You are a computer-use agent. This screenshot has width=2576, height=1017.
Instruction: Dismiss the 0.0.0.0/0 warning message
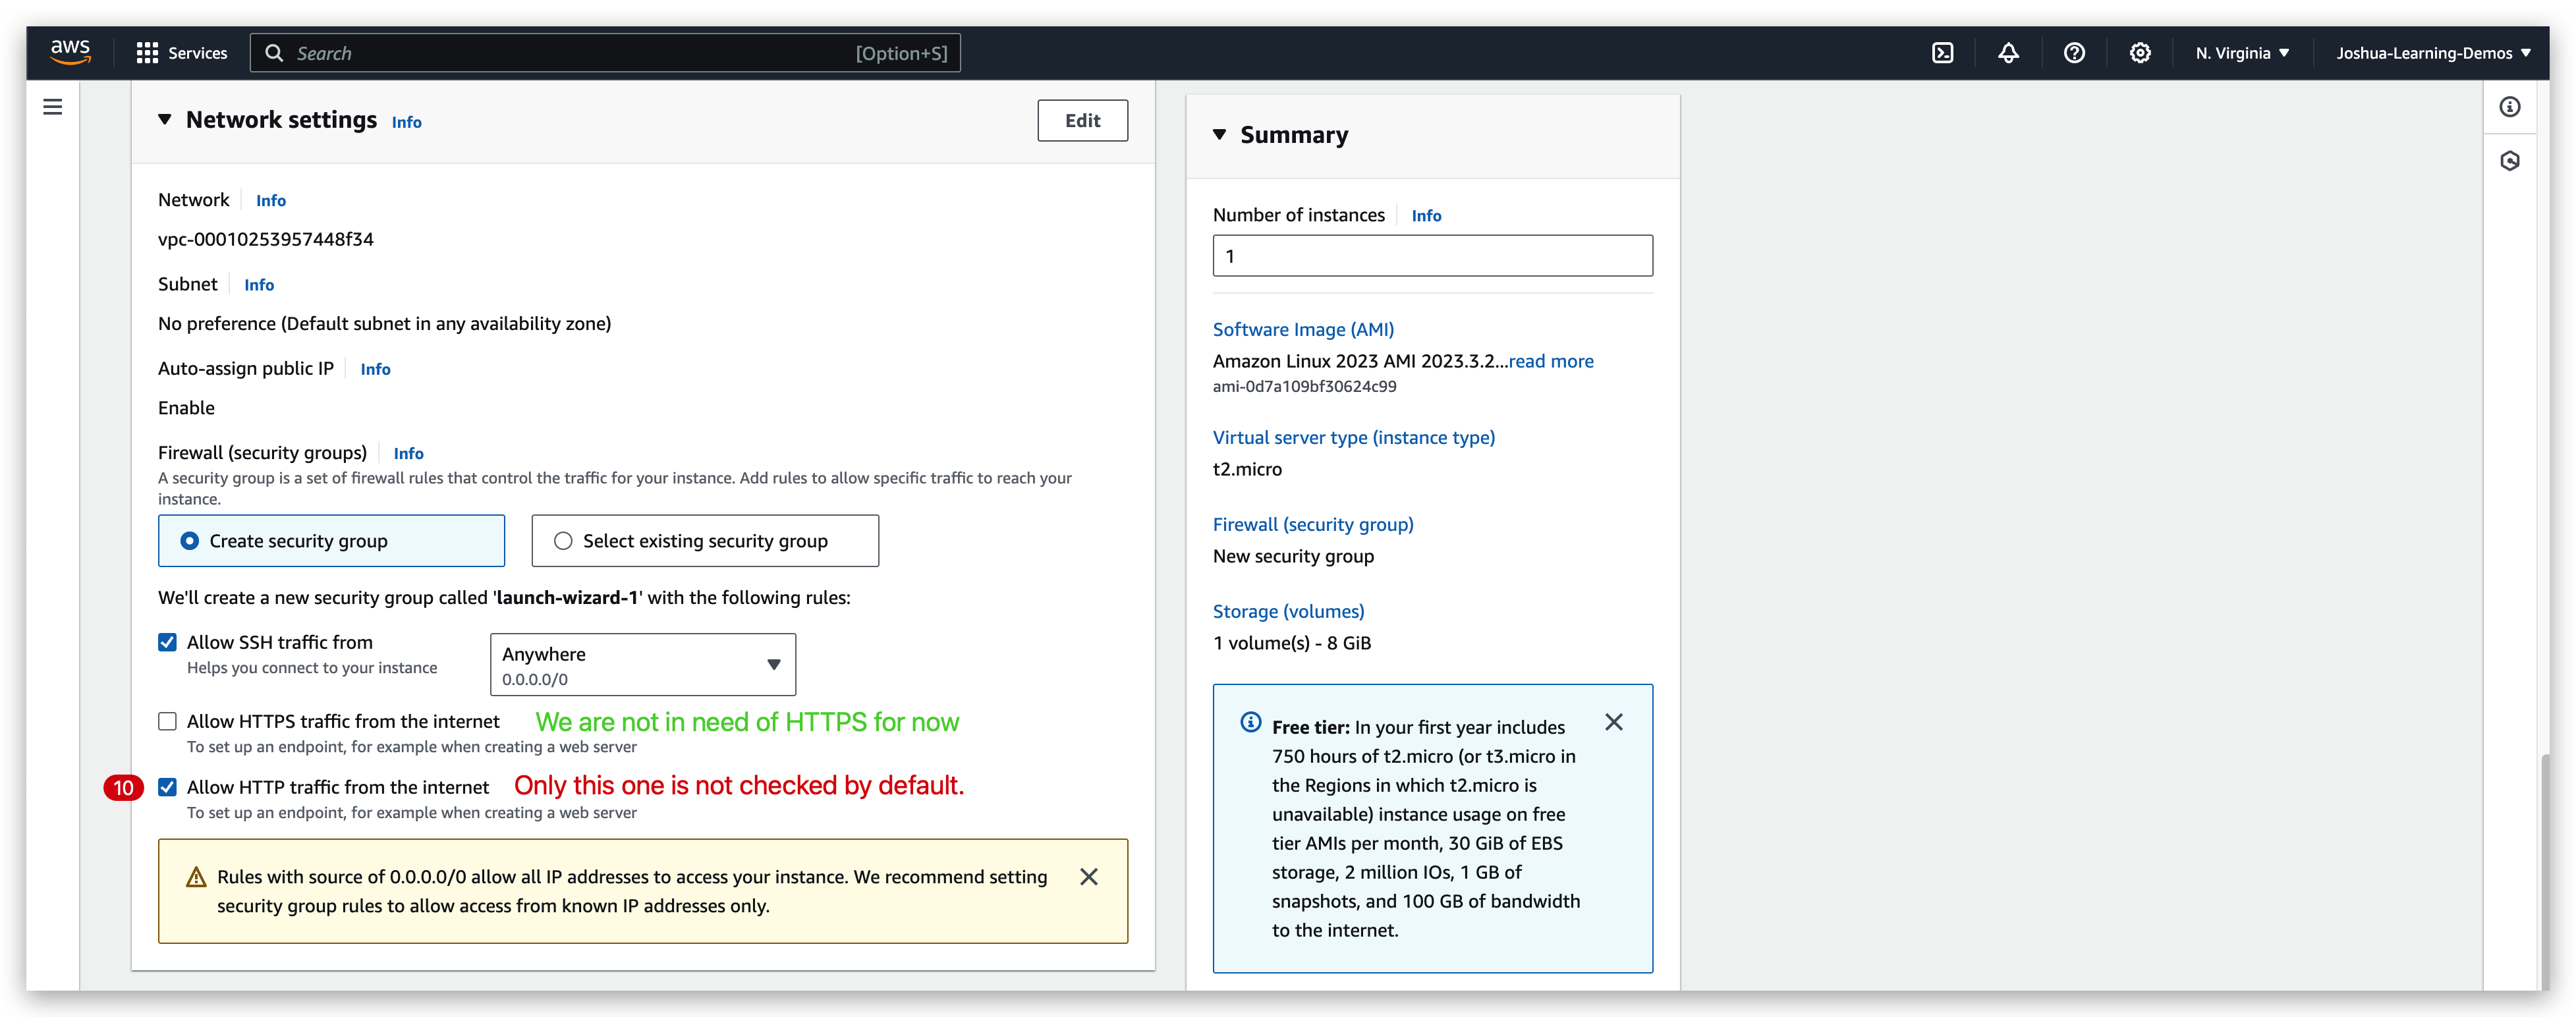pos(1089,877)
